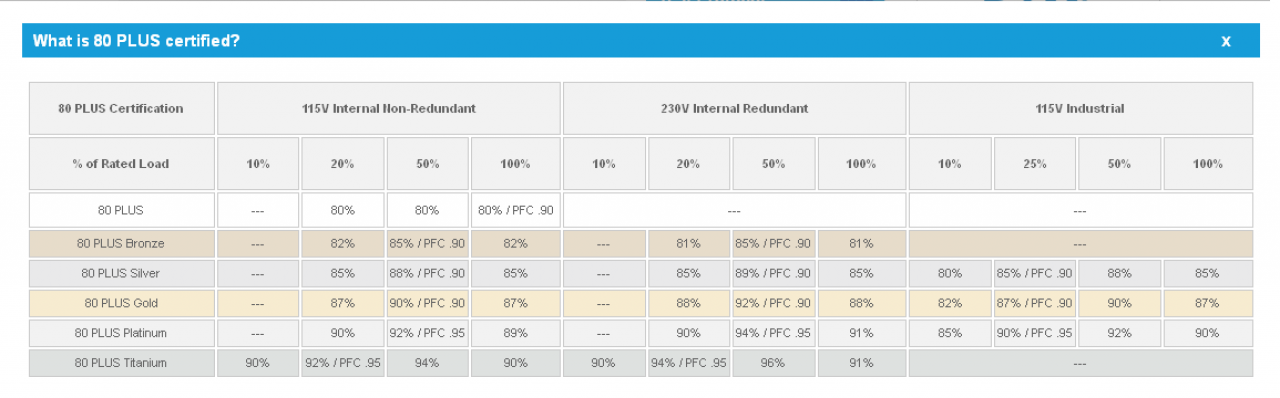This screenshot has height=398, width=1280.
Task: Click Silver row 89% / PFC .90 cell
Action: pyautogui.click(x=773, y=273)
